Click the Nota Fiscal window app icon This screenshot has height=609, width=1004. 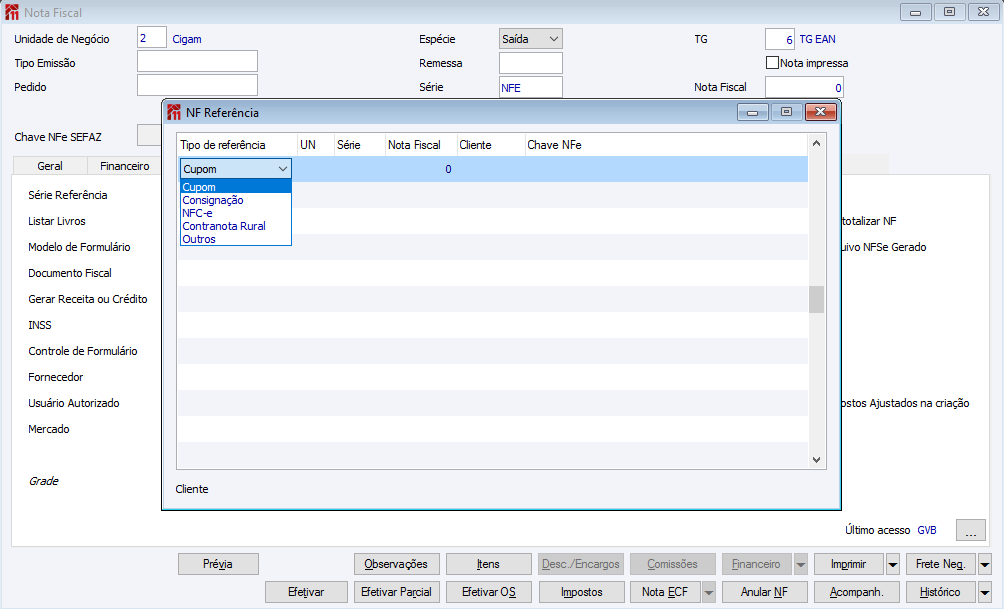[x=12, y=12]
